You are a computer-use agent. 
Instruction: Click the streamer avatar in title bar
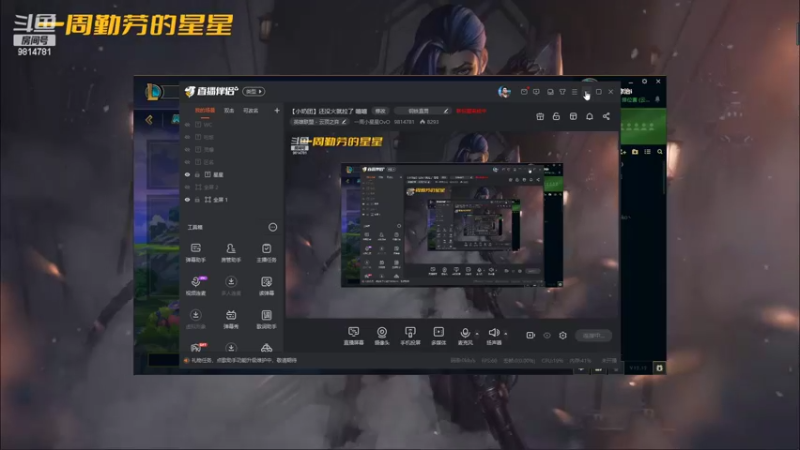504,92
